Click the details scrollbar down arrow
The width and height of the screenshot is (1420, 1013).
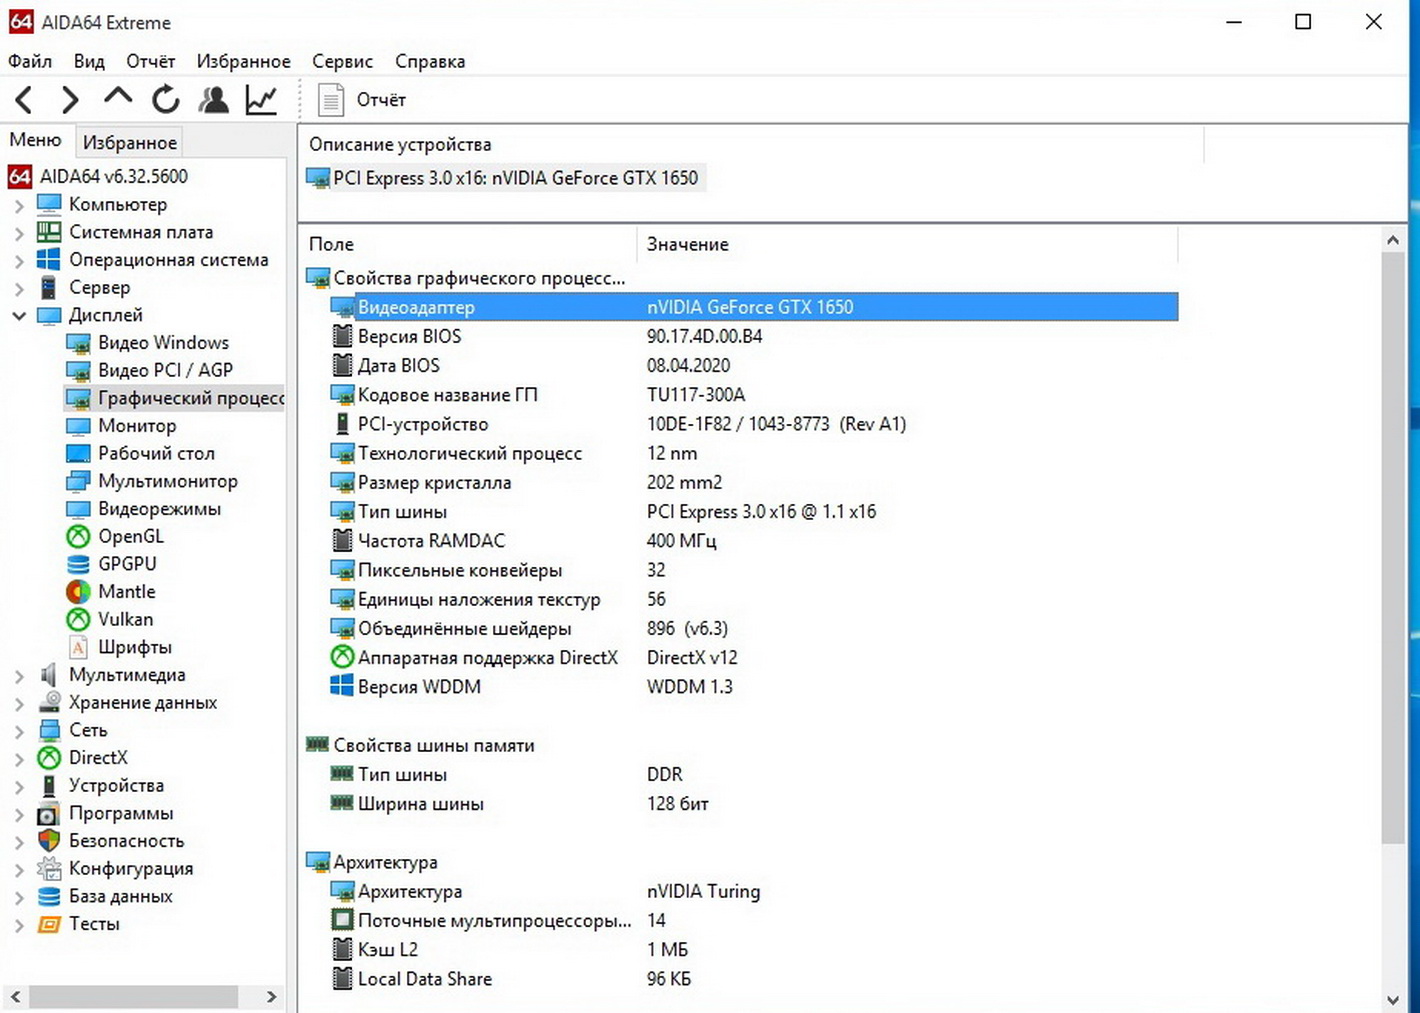click(x=1392, y=999)
